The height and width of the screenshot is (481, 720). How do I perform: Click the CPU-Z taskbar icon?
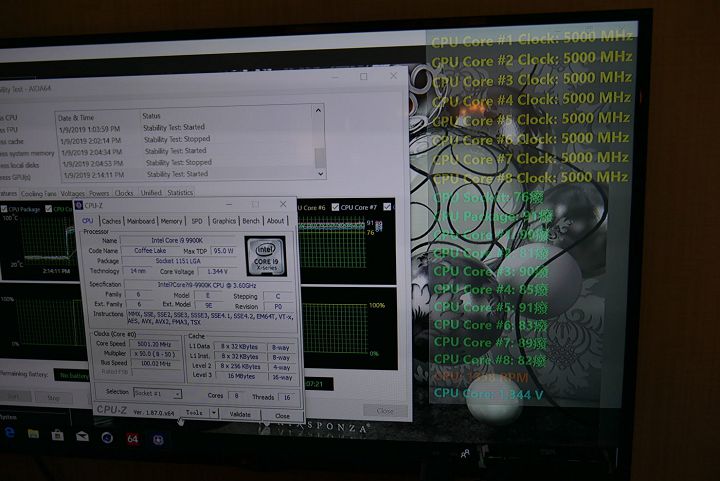(x=158, y=440)
